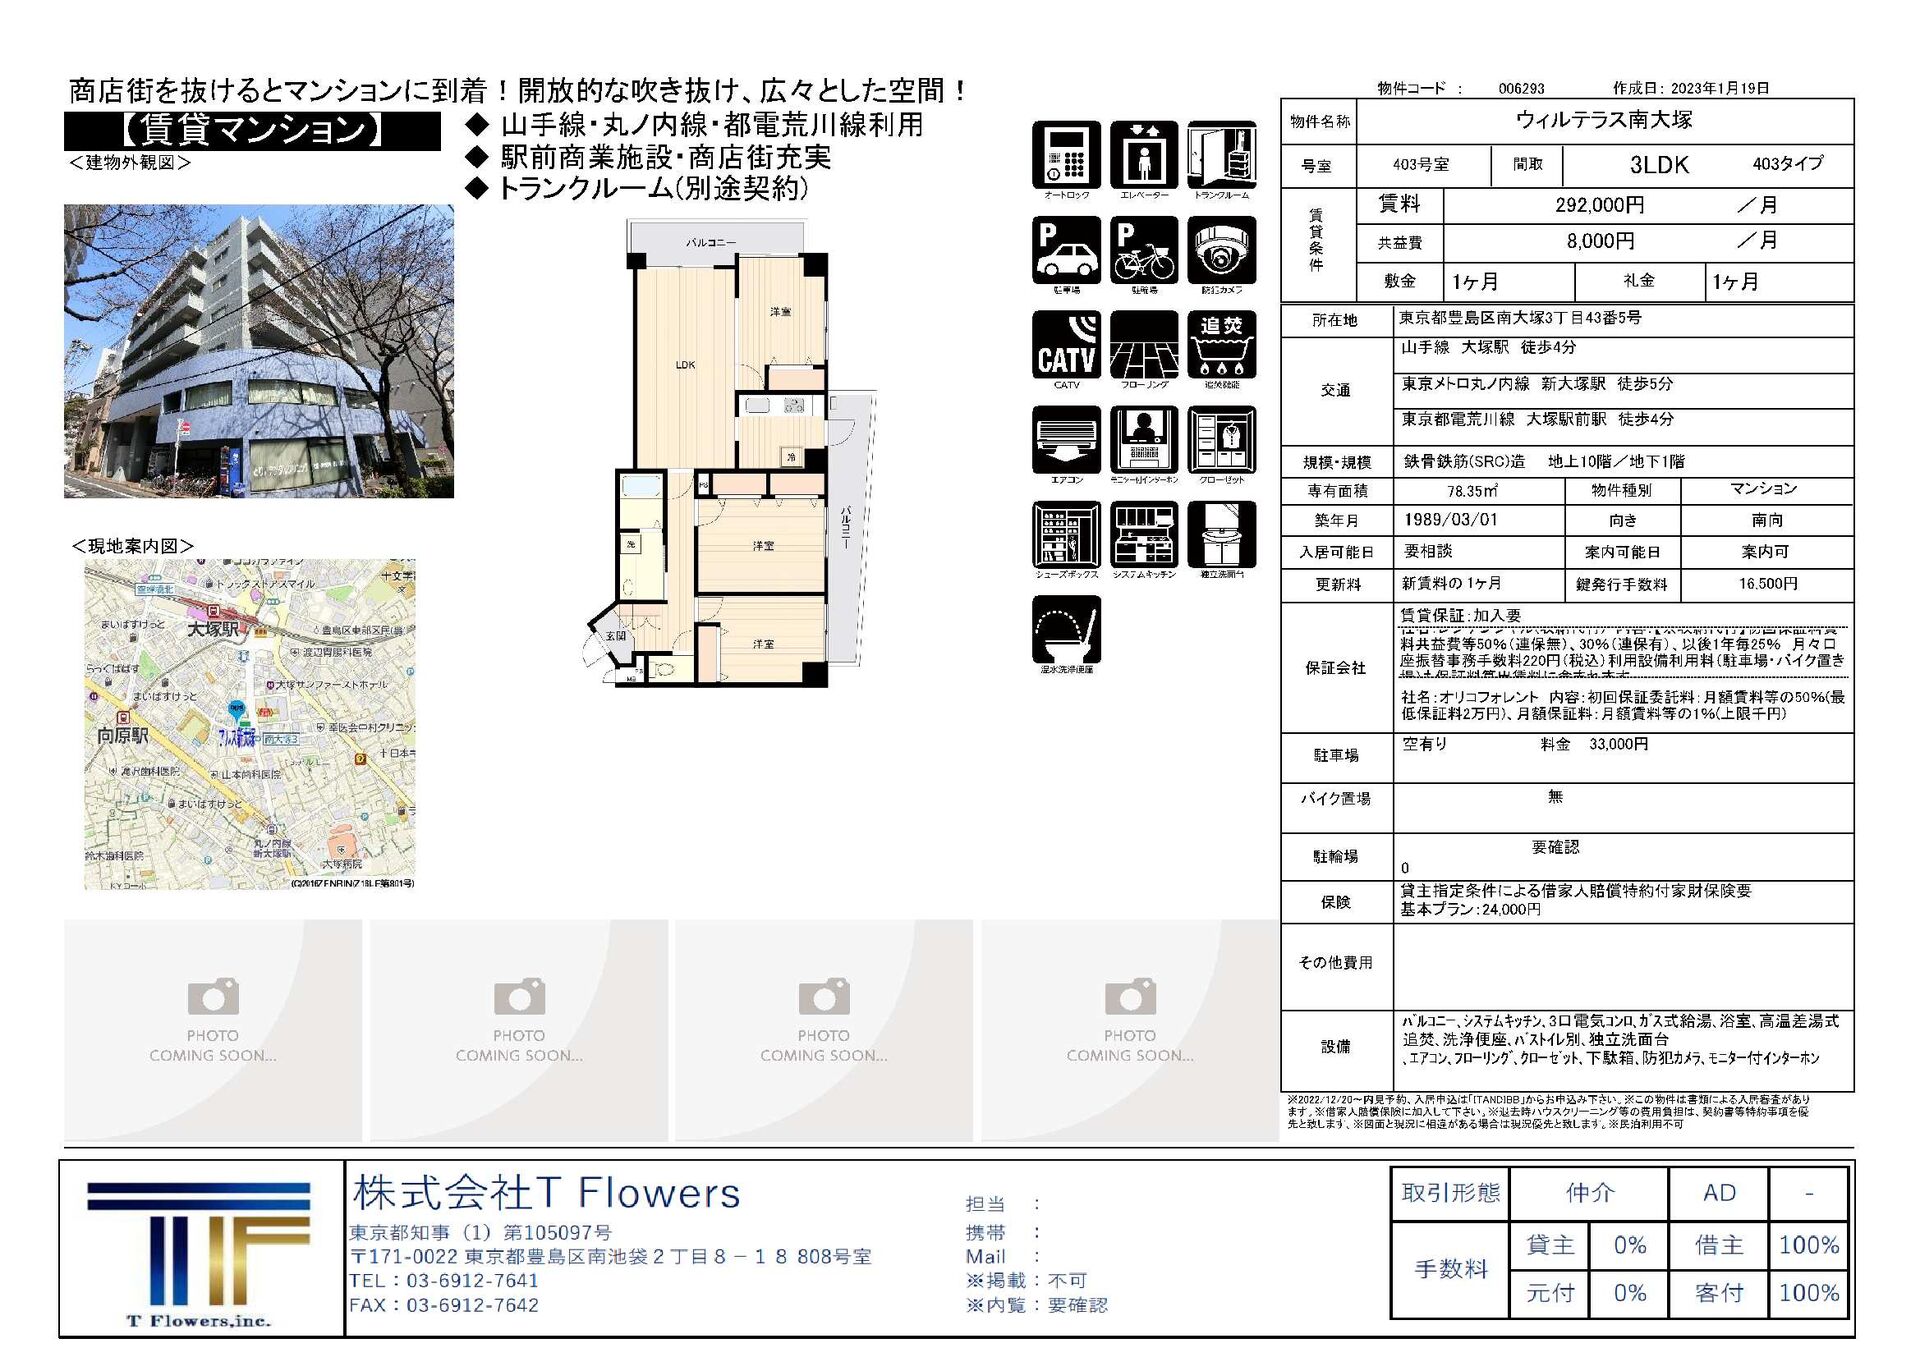Click the first PHOTO COMING SOON placeholder

(213, 1030)
